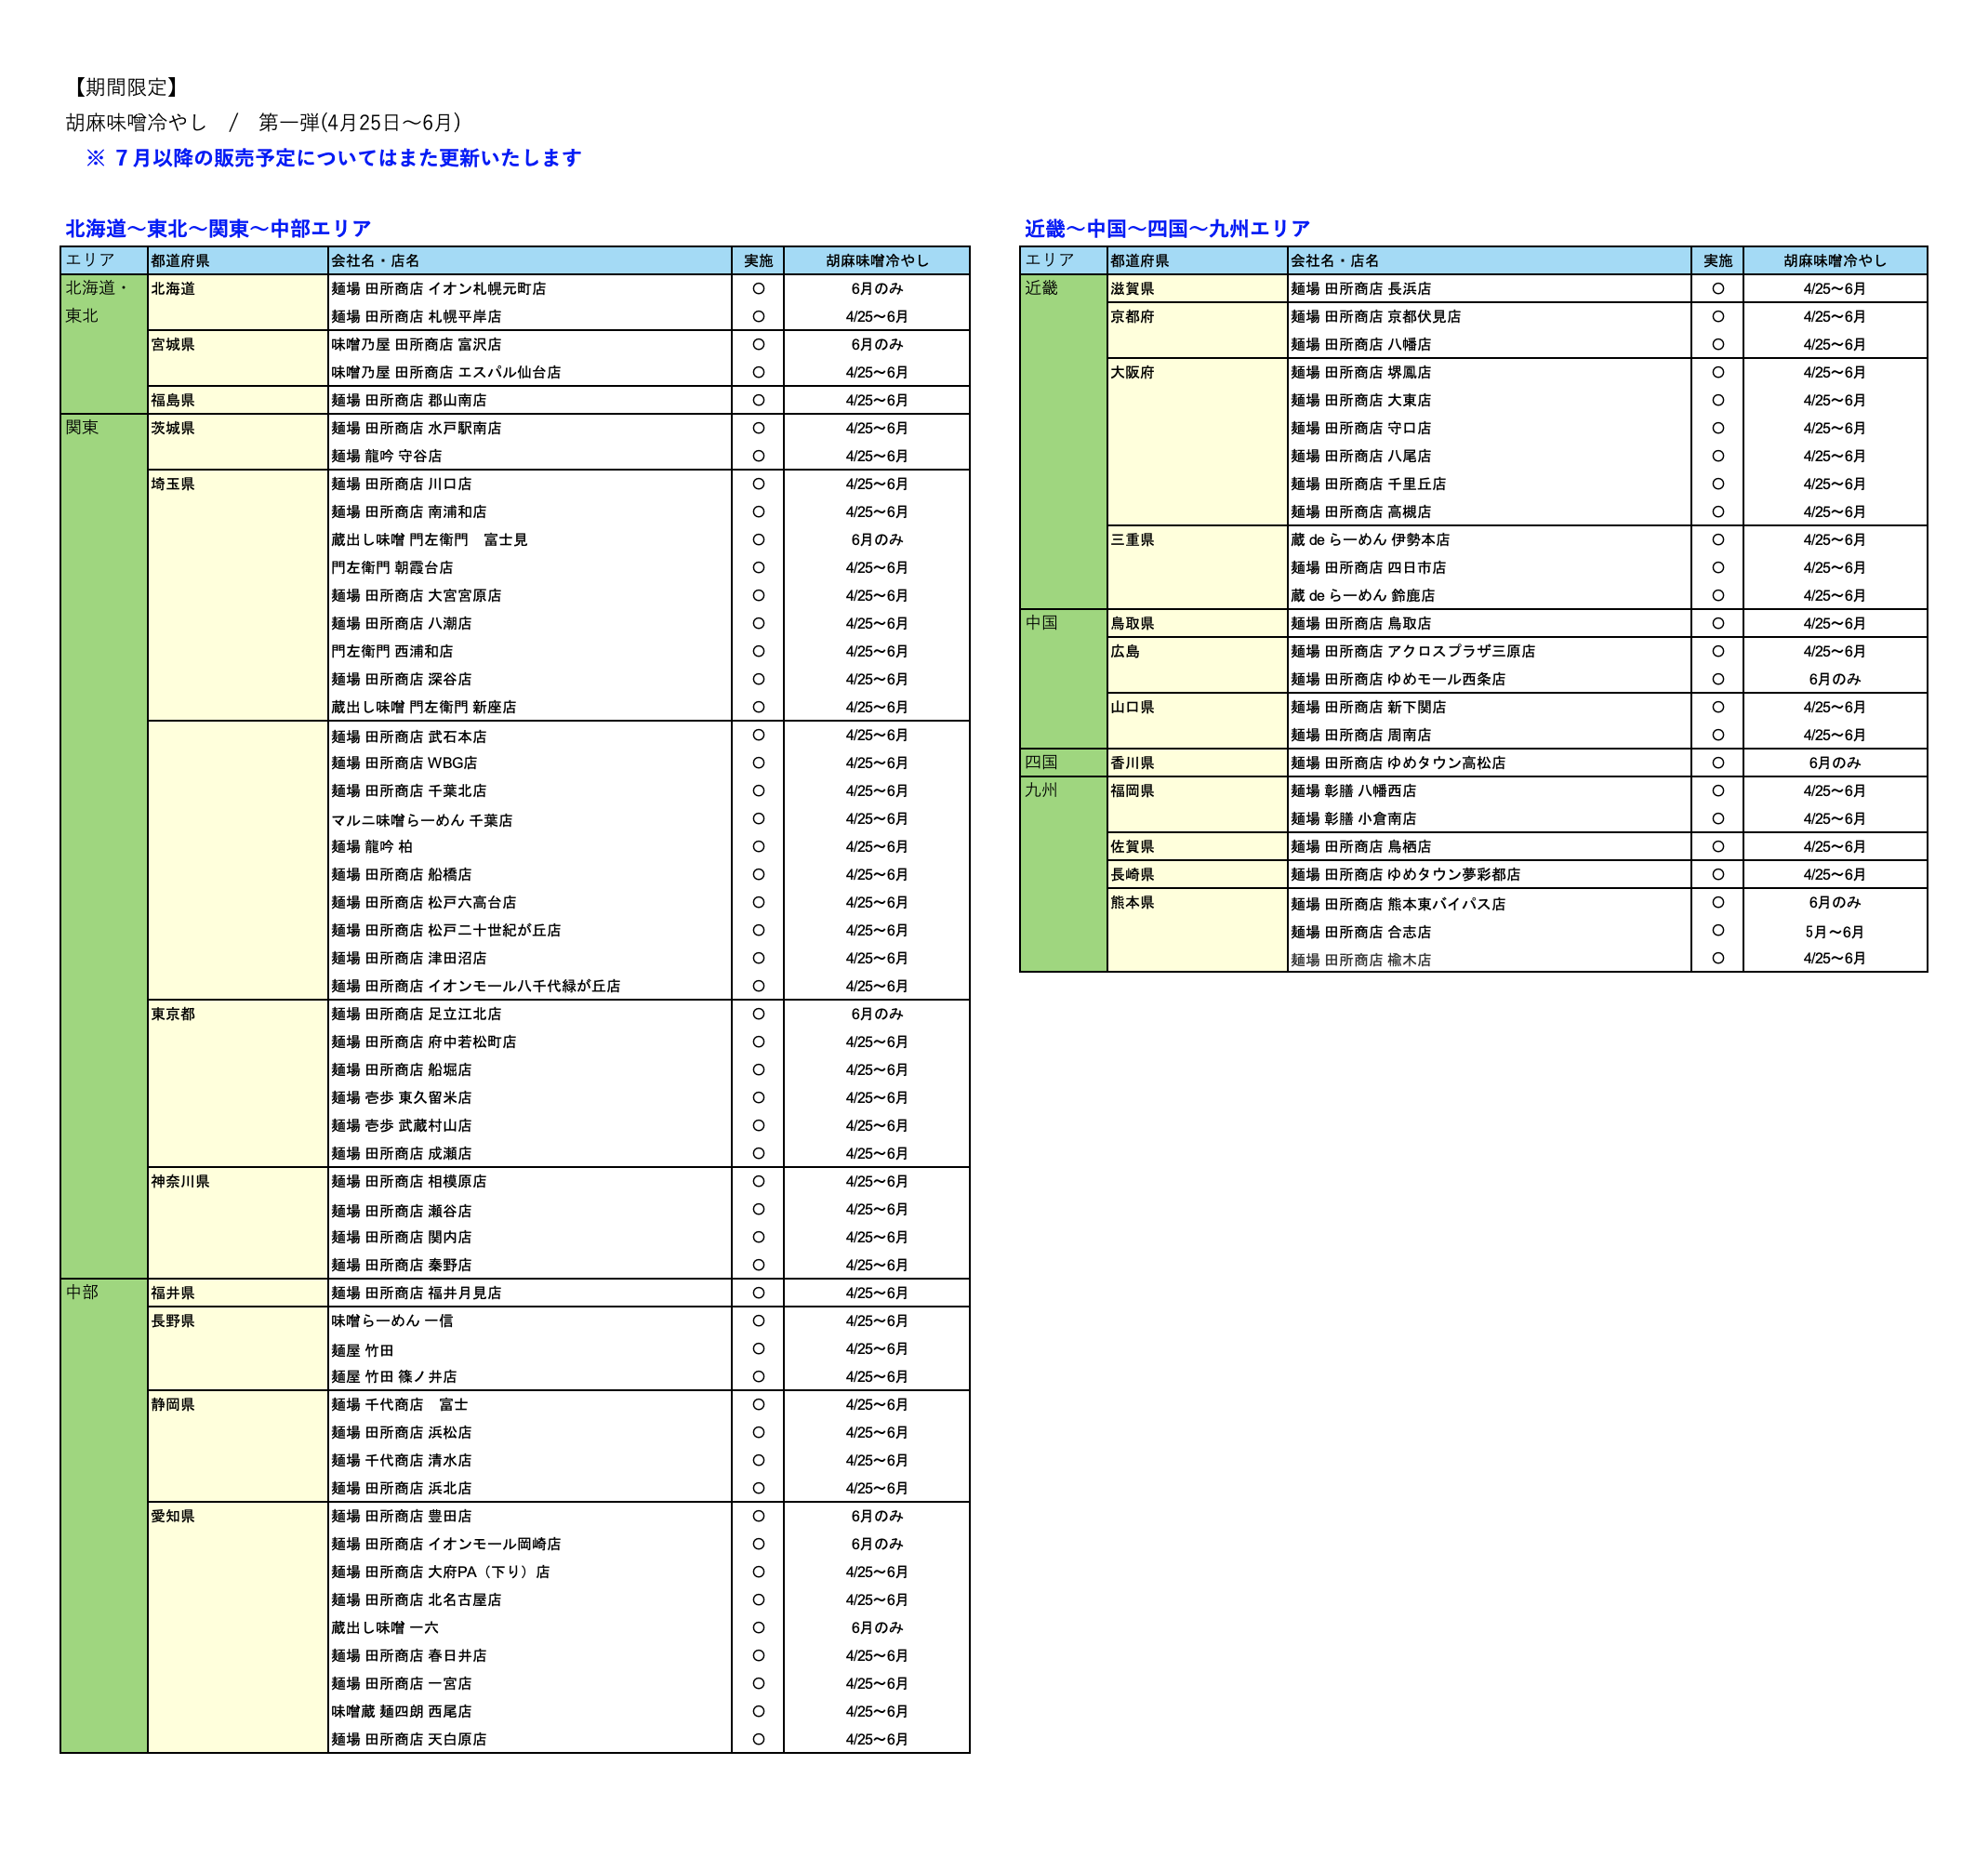Image resolution: width=1988 pixels, height=1871 pixels.
Task: Click 麺場 田所商店 楡木店 cell
Action: tap(1489, 959)
